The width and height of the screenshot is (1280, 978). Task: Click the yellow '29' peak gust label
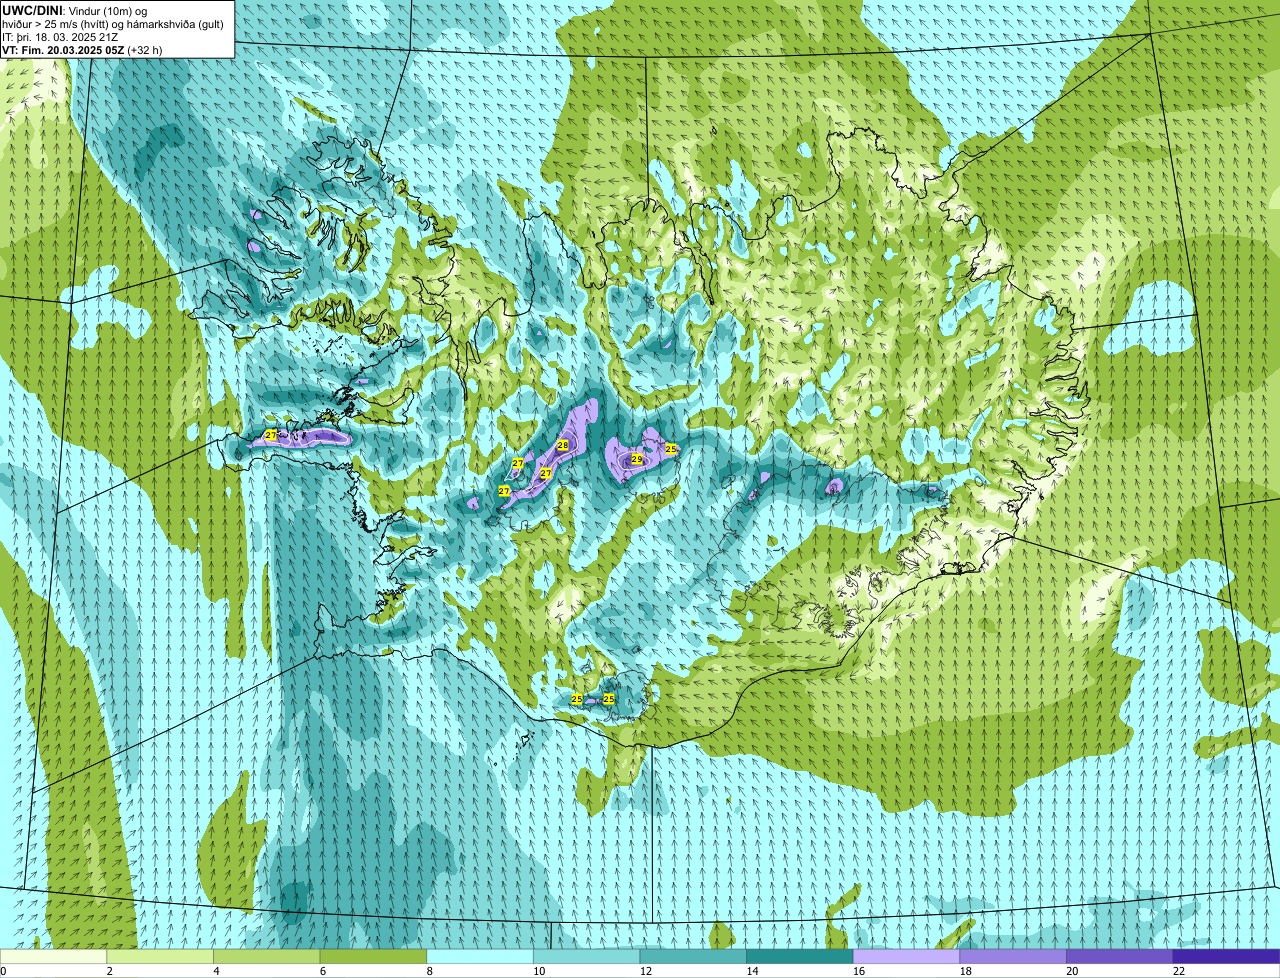pos(637,458)
